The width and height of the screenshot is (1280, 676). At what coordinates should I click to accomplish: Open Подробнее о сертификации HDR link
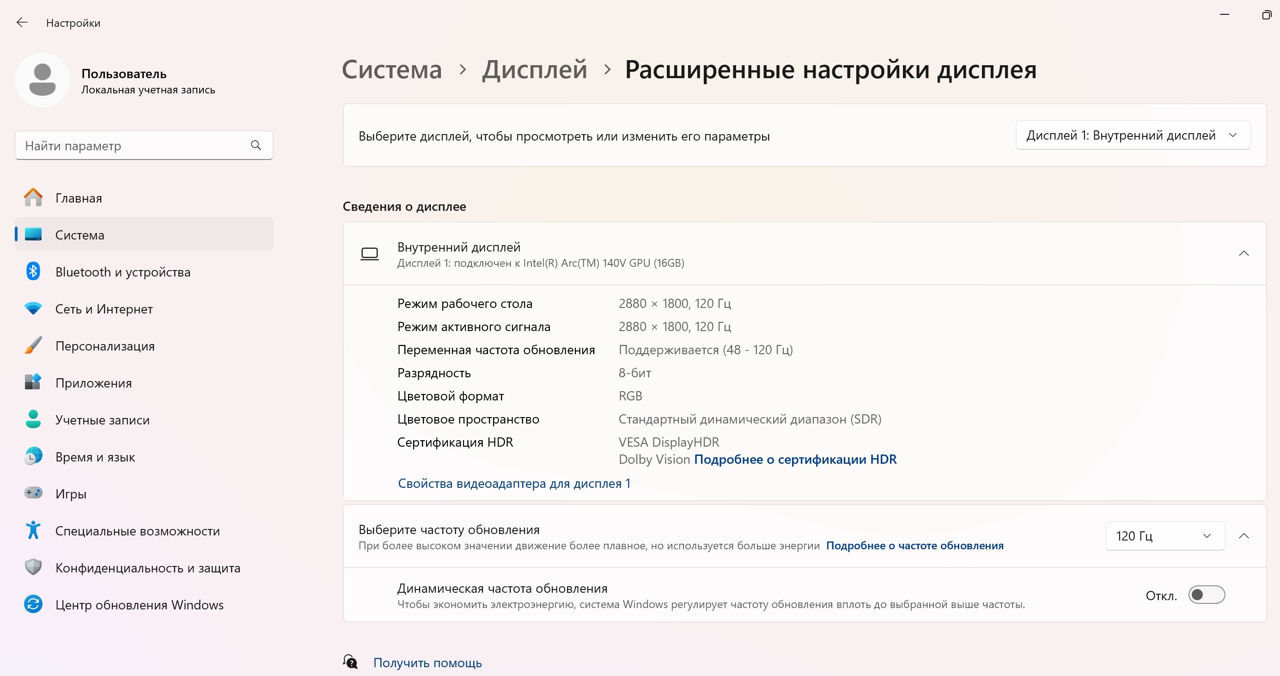[x=795, y=460]
